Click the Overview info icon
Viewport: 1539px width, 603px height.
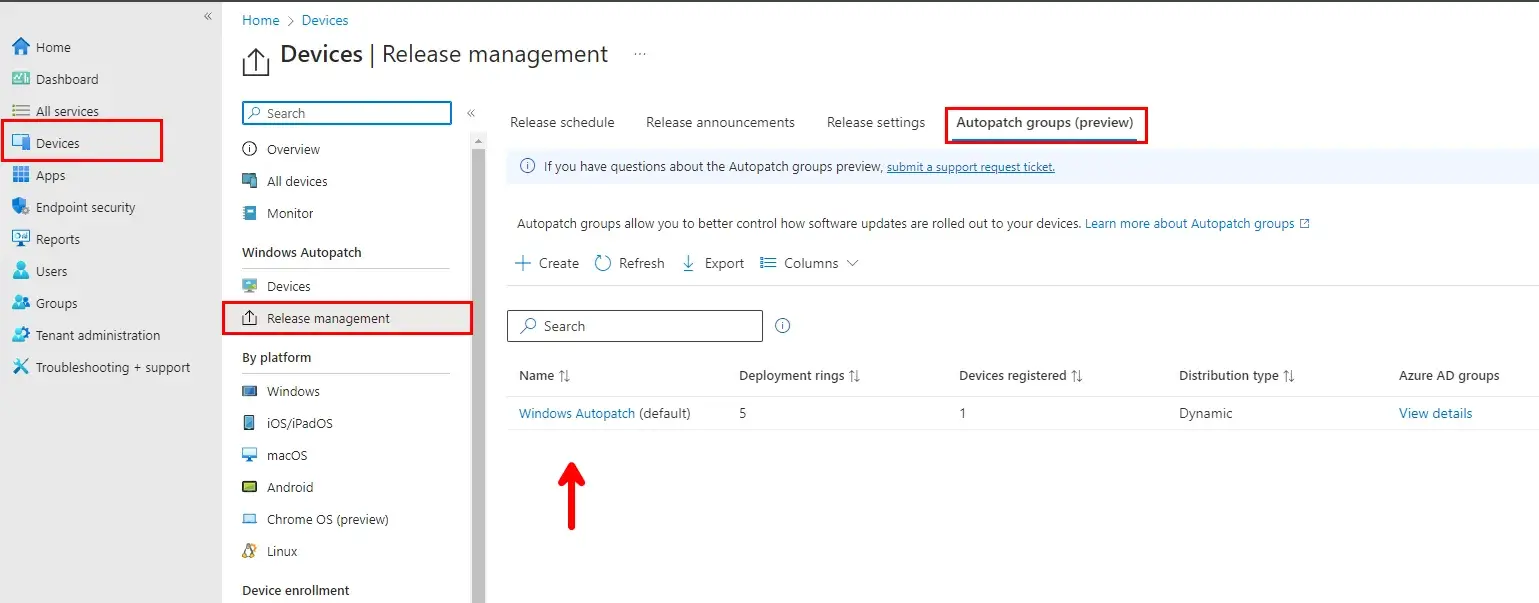(x=250, y=149)
